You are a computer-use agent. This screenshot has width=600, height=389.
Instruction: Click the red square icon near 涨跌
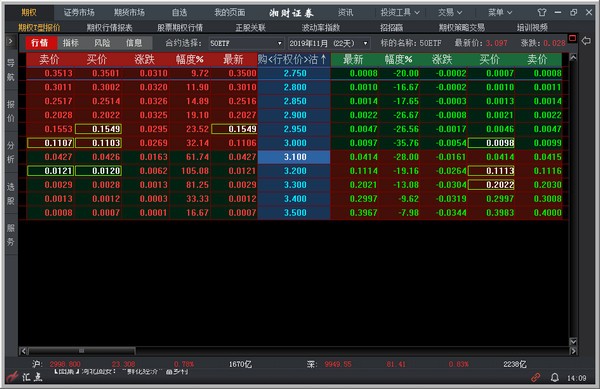pos(572,38)
